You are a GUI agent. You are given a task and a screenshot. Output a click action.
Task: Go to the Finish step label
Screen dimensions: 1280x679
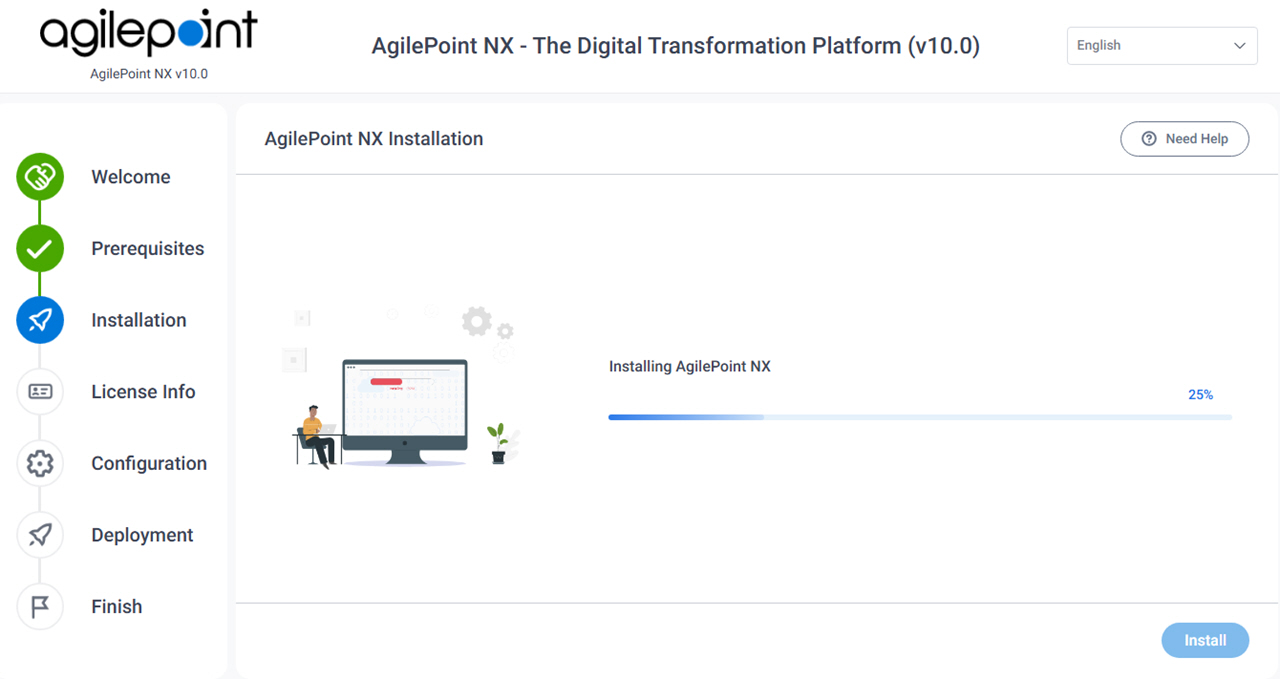[x=117, y=607]
